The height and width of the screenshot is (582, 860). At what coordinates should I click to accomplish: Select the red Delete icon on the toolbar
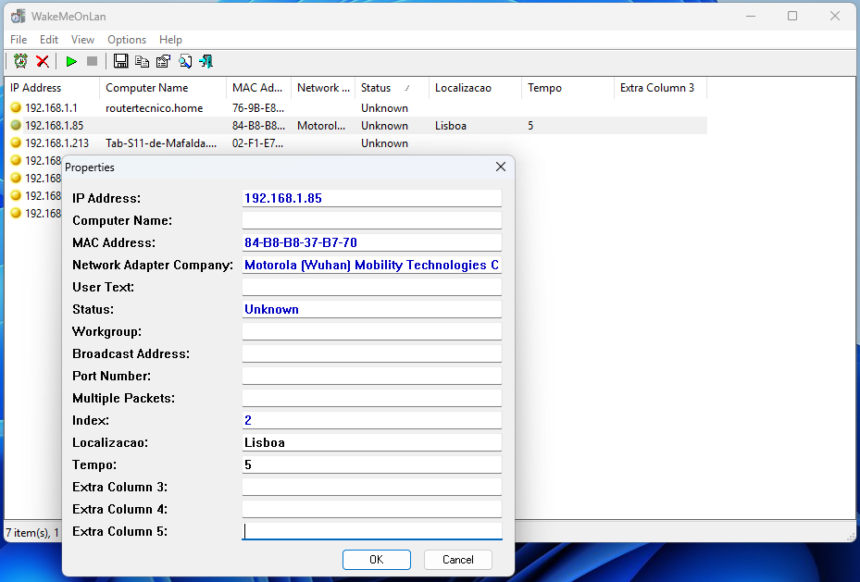click(x=43, y=61)
